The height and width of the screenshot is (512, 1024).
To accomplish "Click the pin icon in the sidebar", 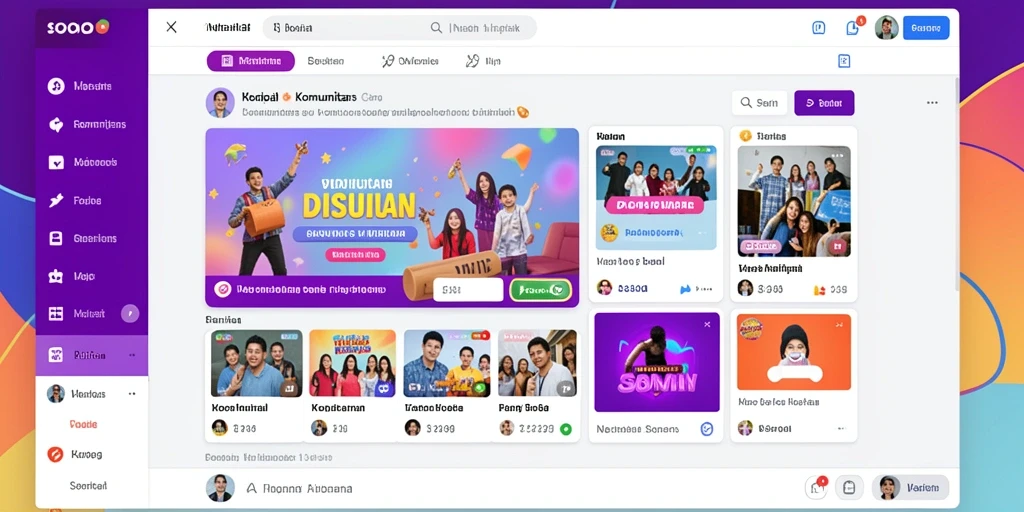I will click(56, 200).
